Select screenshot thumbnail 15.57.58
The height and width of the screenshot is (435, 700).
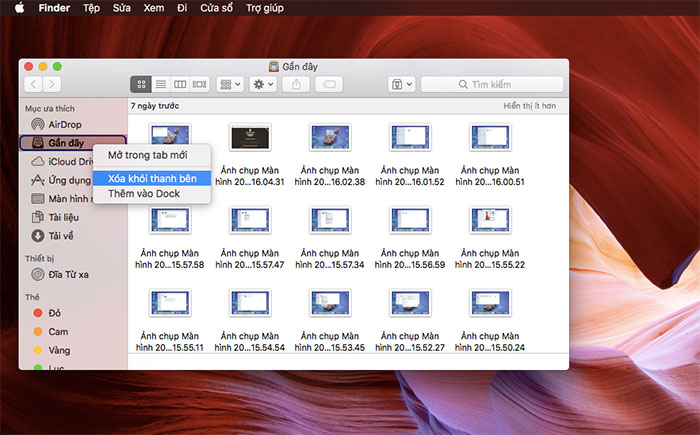point(170,220)
